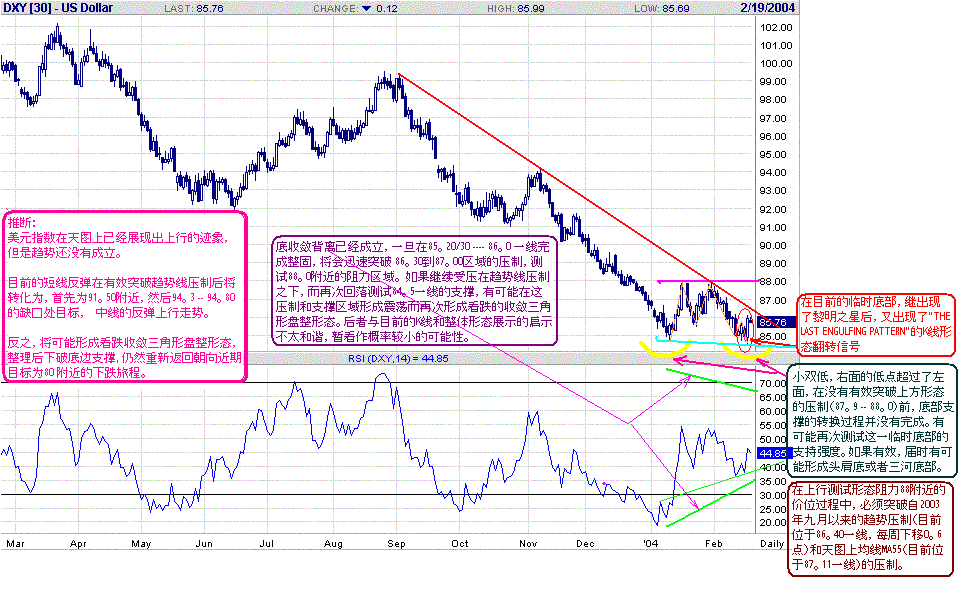Click the 98.00 price axis label
This screenshot has width=960, height=591.
tap(773, 100)
